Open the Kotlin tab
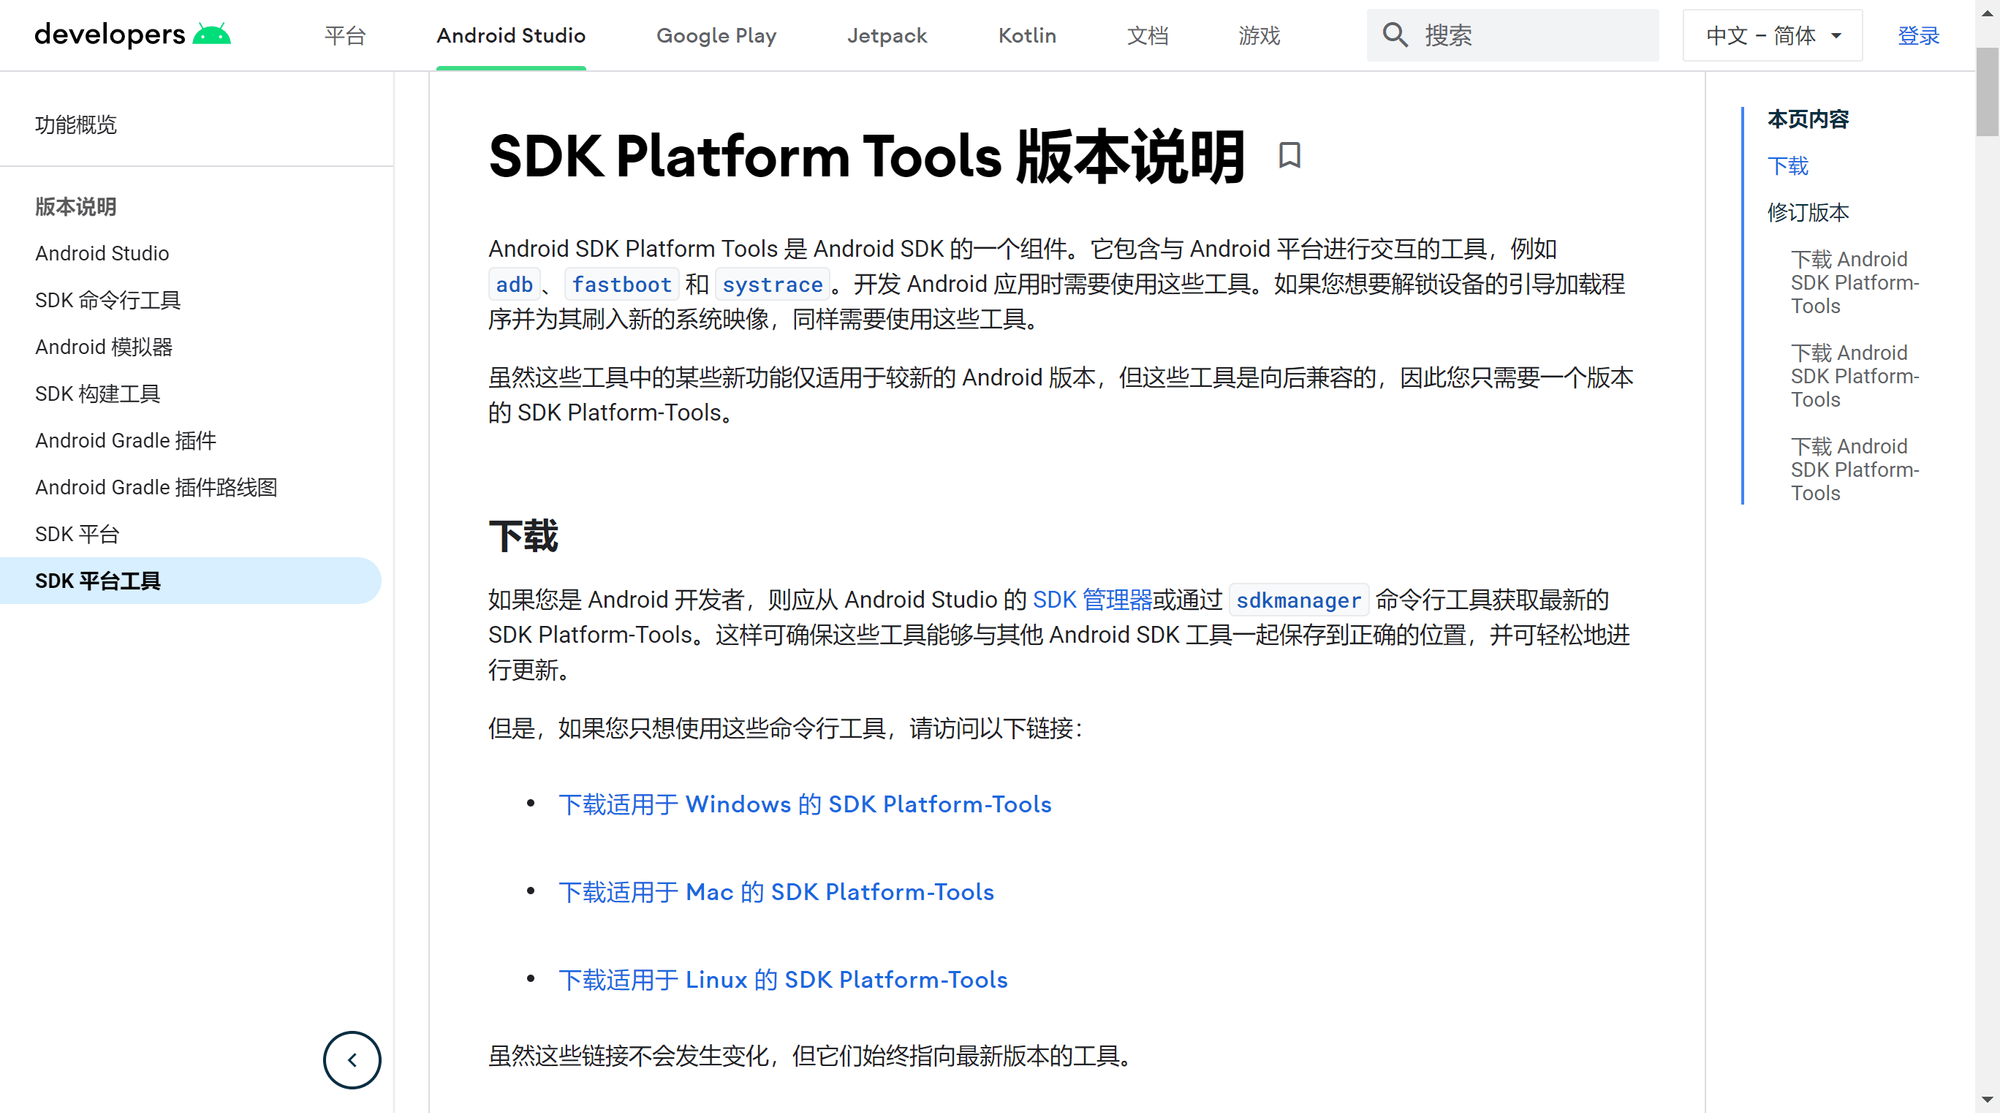Image resolution: width=2000 pixels, height=1113 pixels. click(x=1027, y=35)
